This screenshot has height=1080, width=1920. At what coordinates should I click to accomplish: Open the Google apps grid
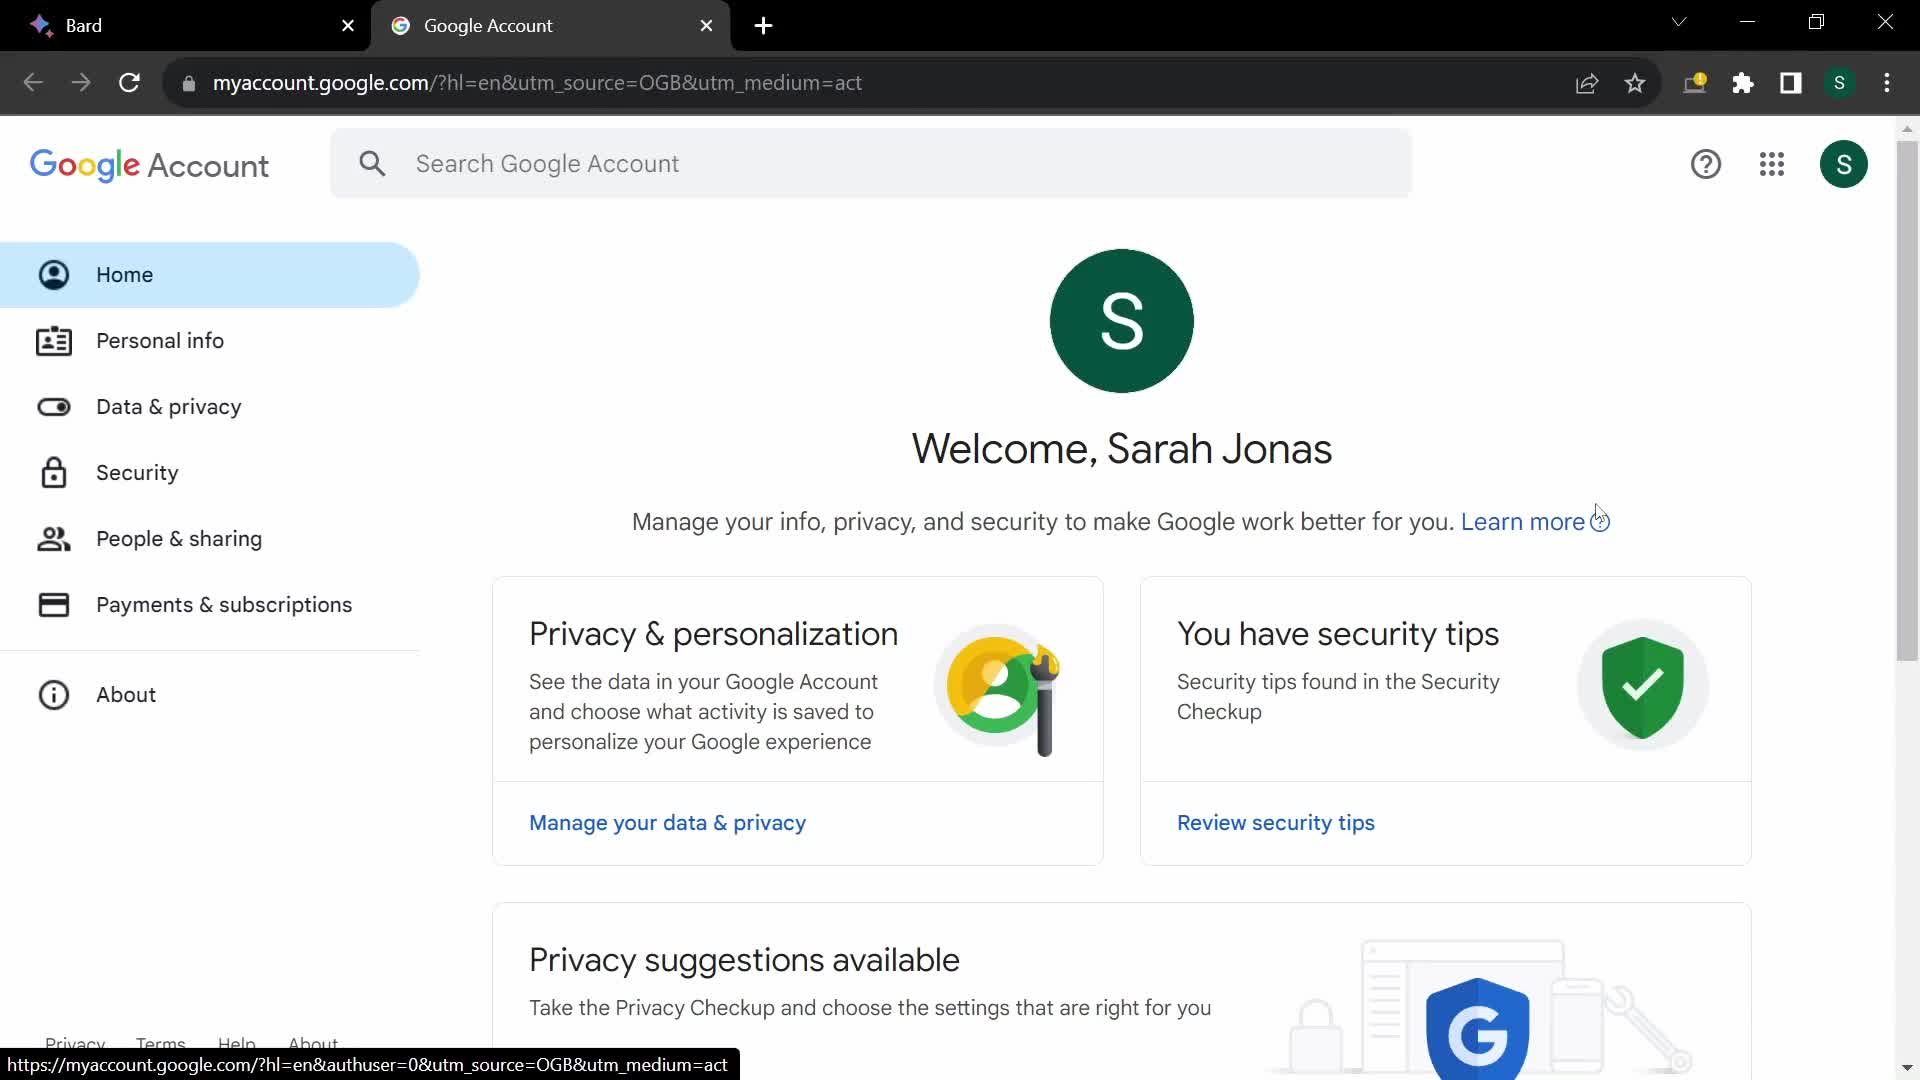(1772, 164)
